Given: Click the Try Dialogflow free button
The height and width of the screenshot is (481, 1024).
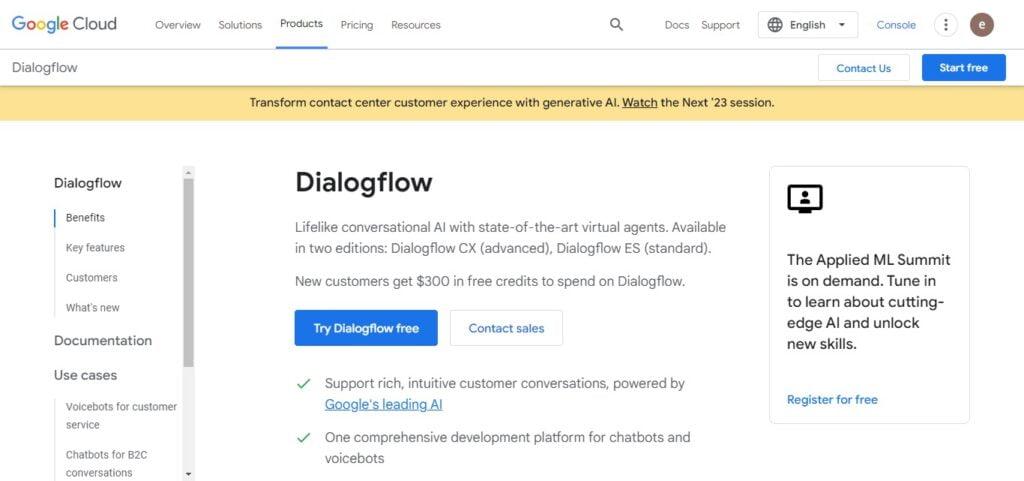Looking at the screenshot, I should click(366, 328).
